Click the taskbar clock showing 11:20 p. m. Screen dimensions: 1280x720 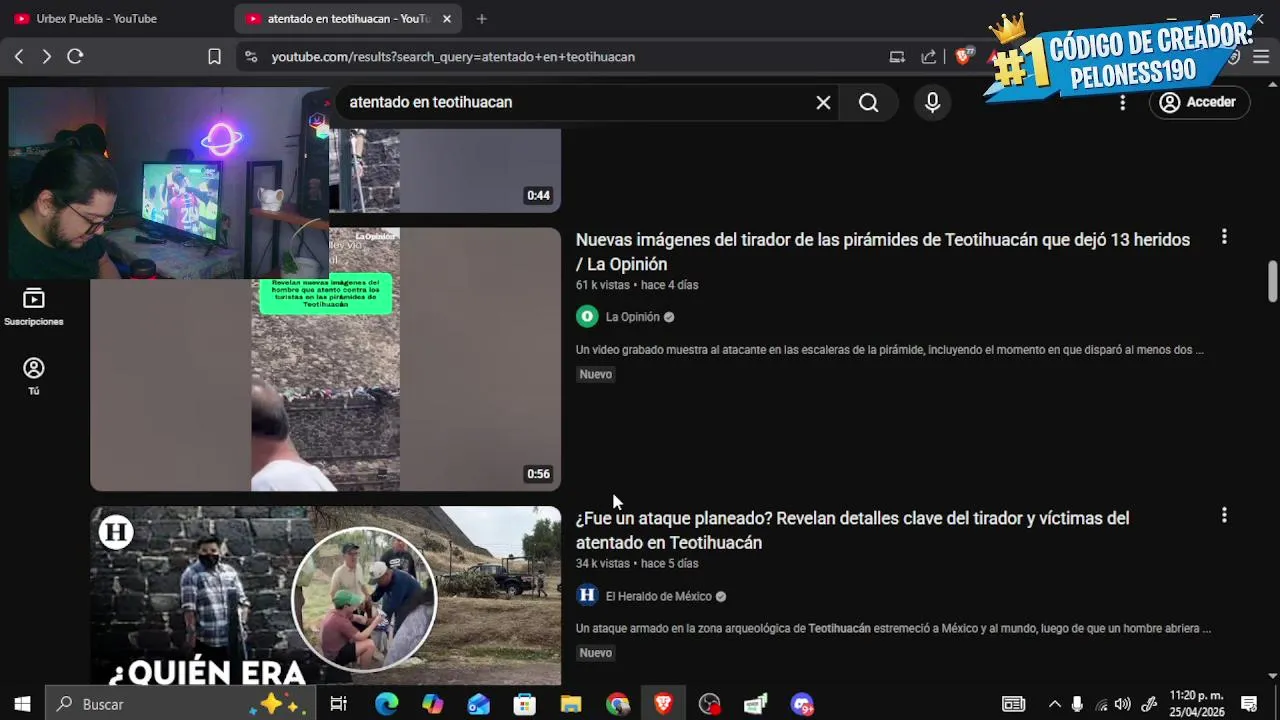(1196, 704)
